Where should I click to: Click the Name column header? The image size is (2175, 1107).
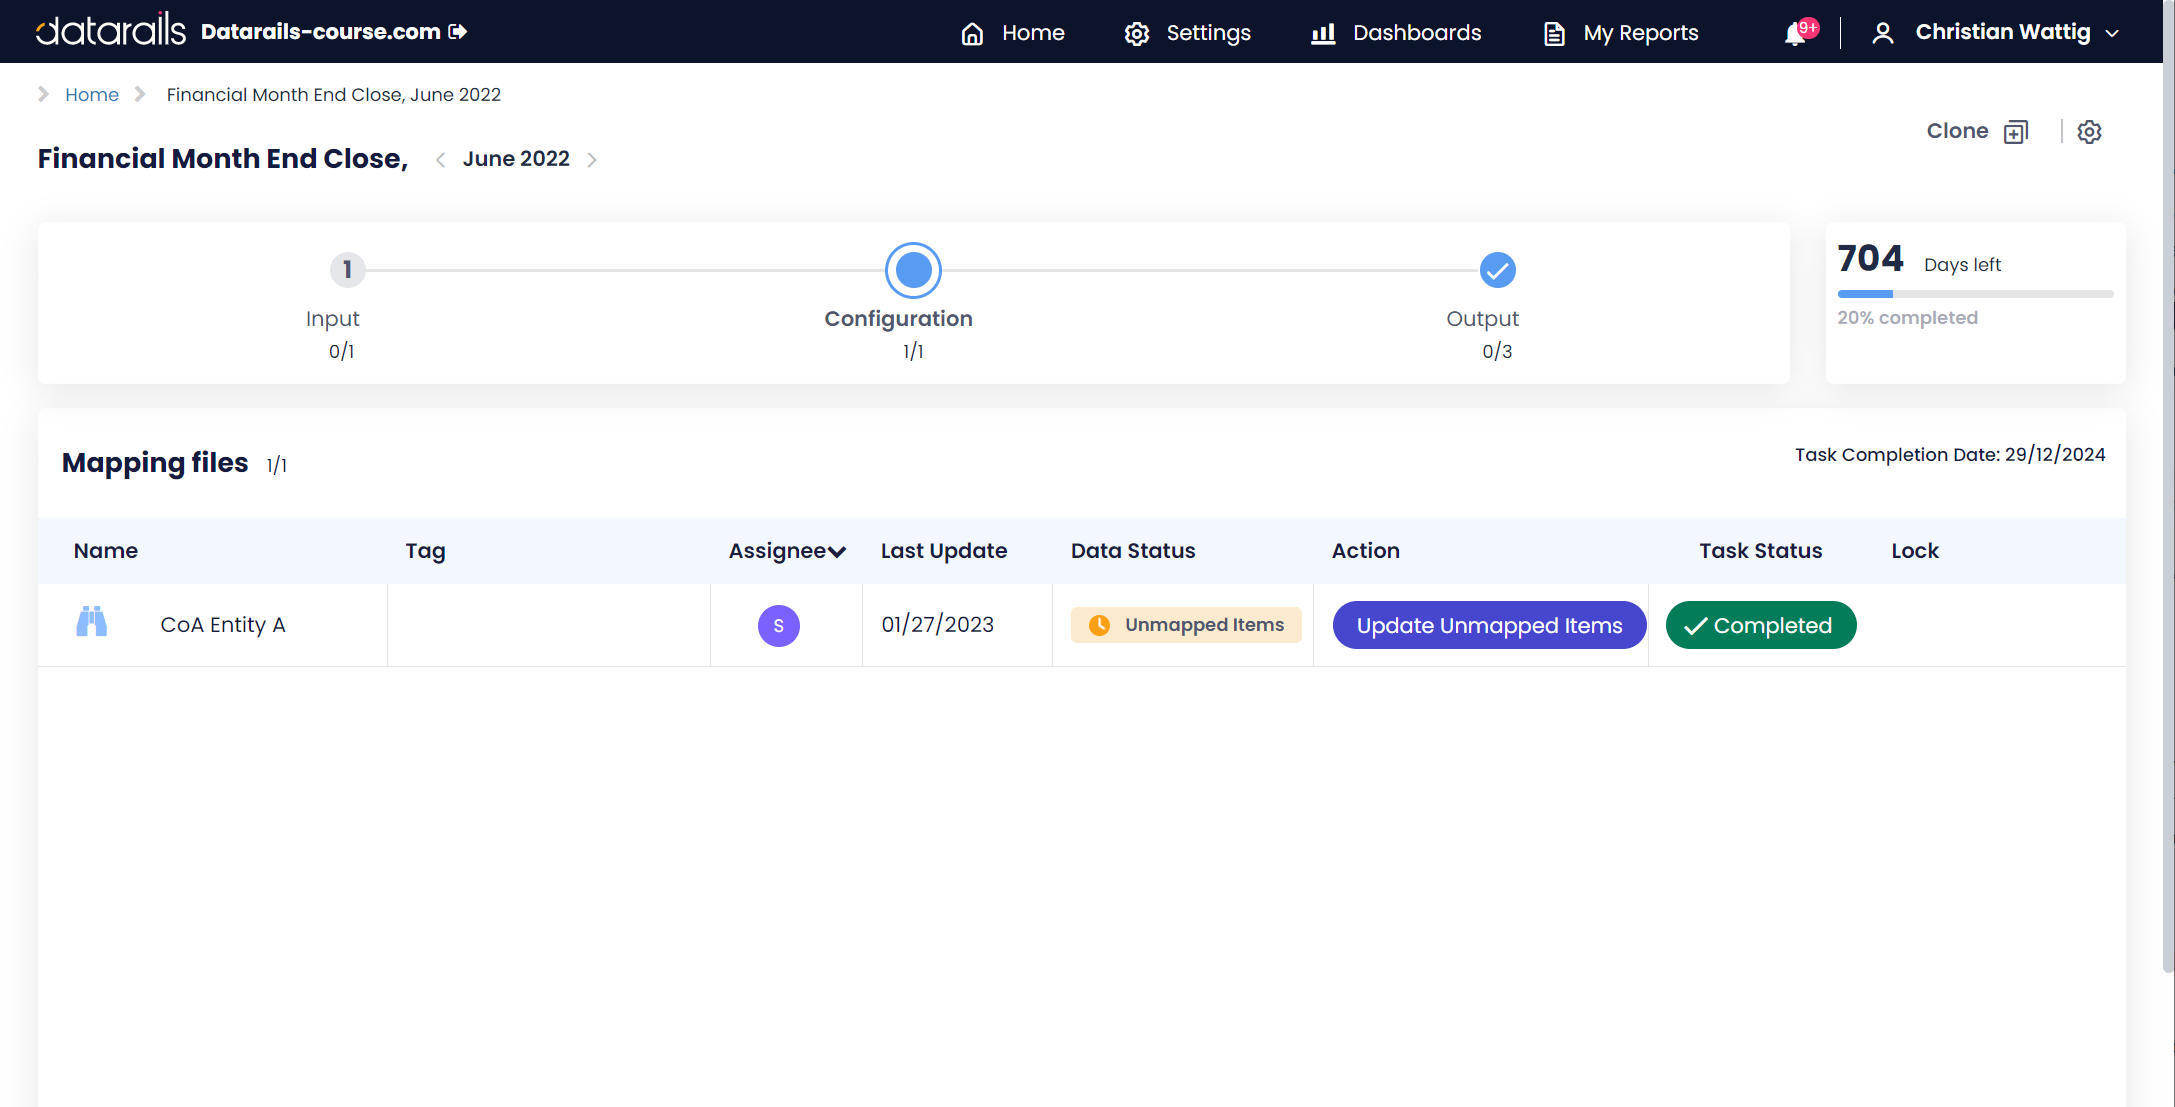pyautogui.click(x=106, y=551)
